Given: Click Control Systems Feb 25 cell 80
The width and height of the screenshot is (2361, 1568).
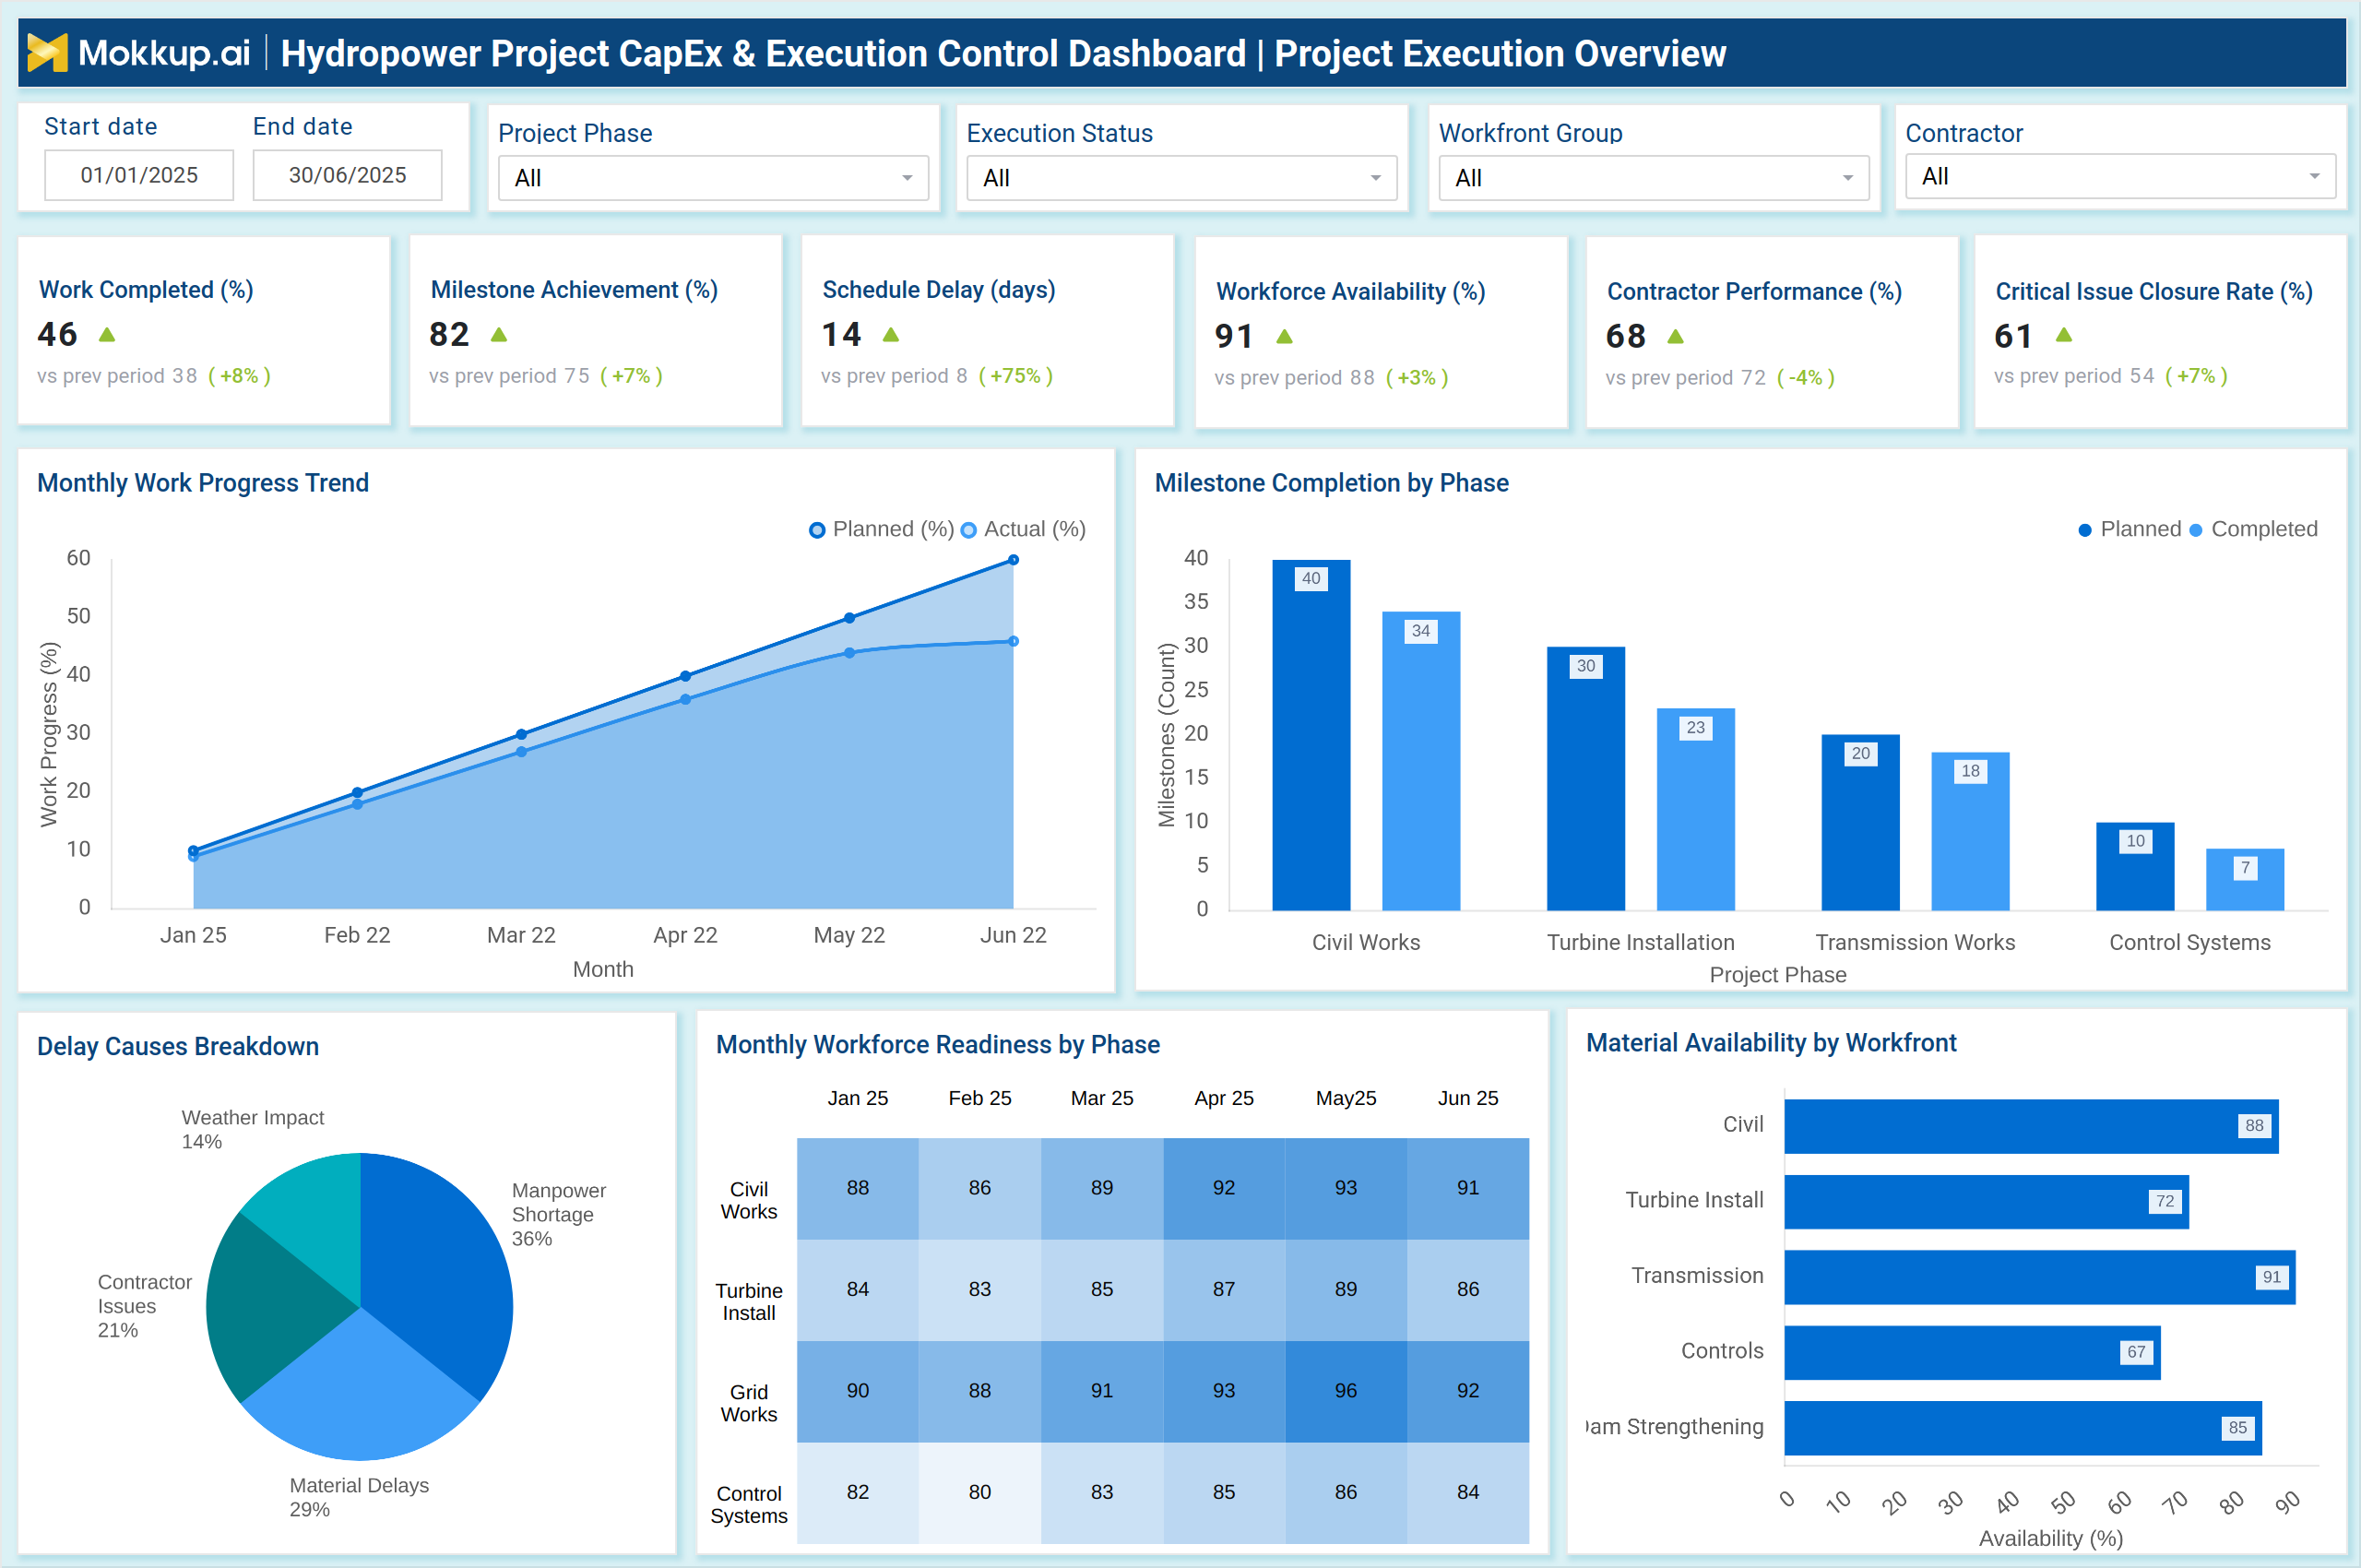Looking at the screenshot, I should [x=980, y=1492].
